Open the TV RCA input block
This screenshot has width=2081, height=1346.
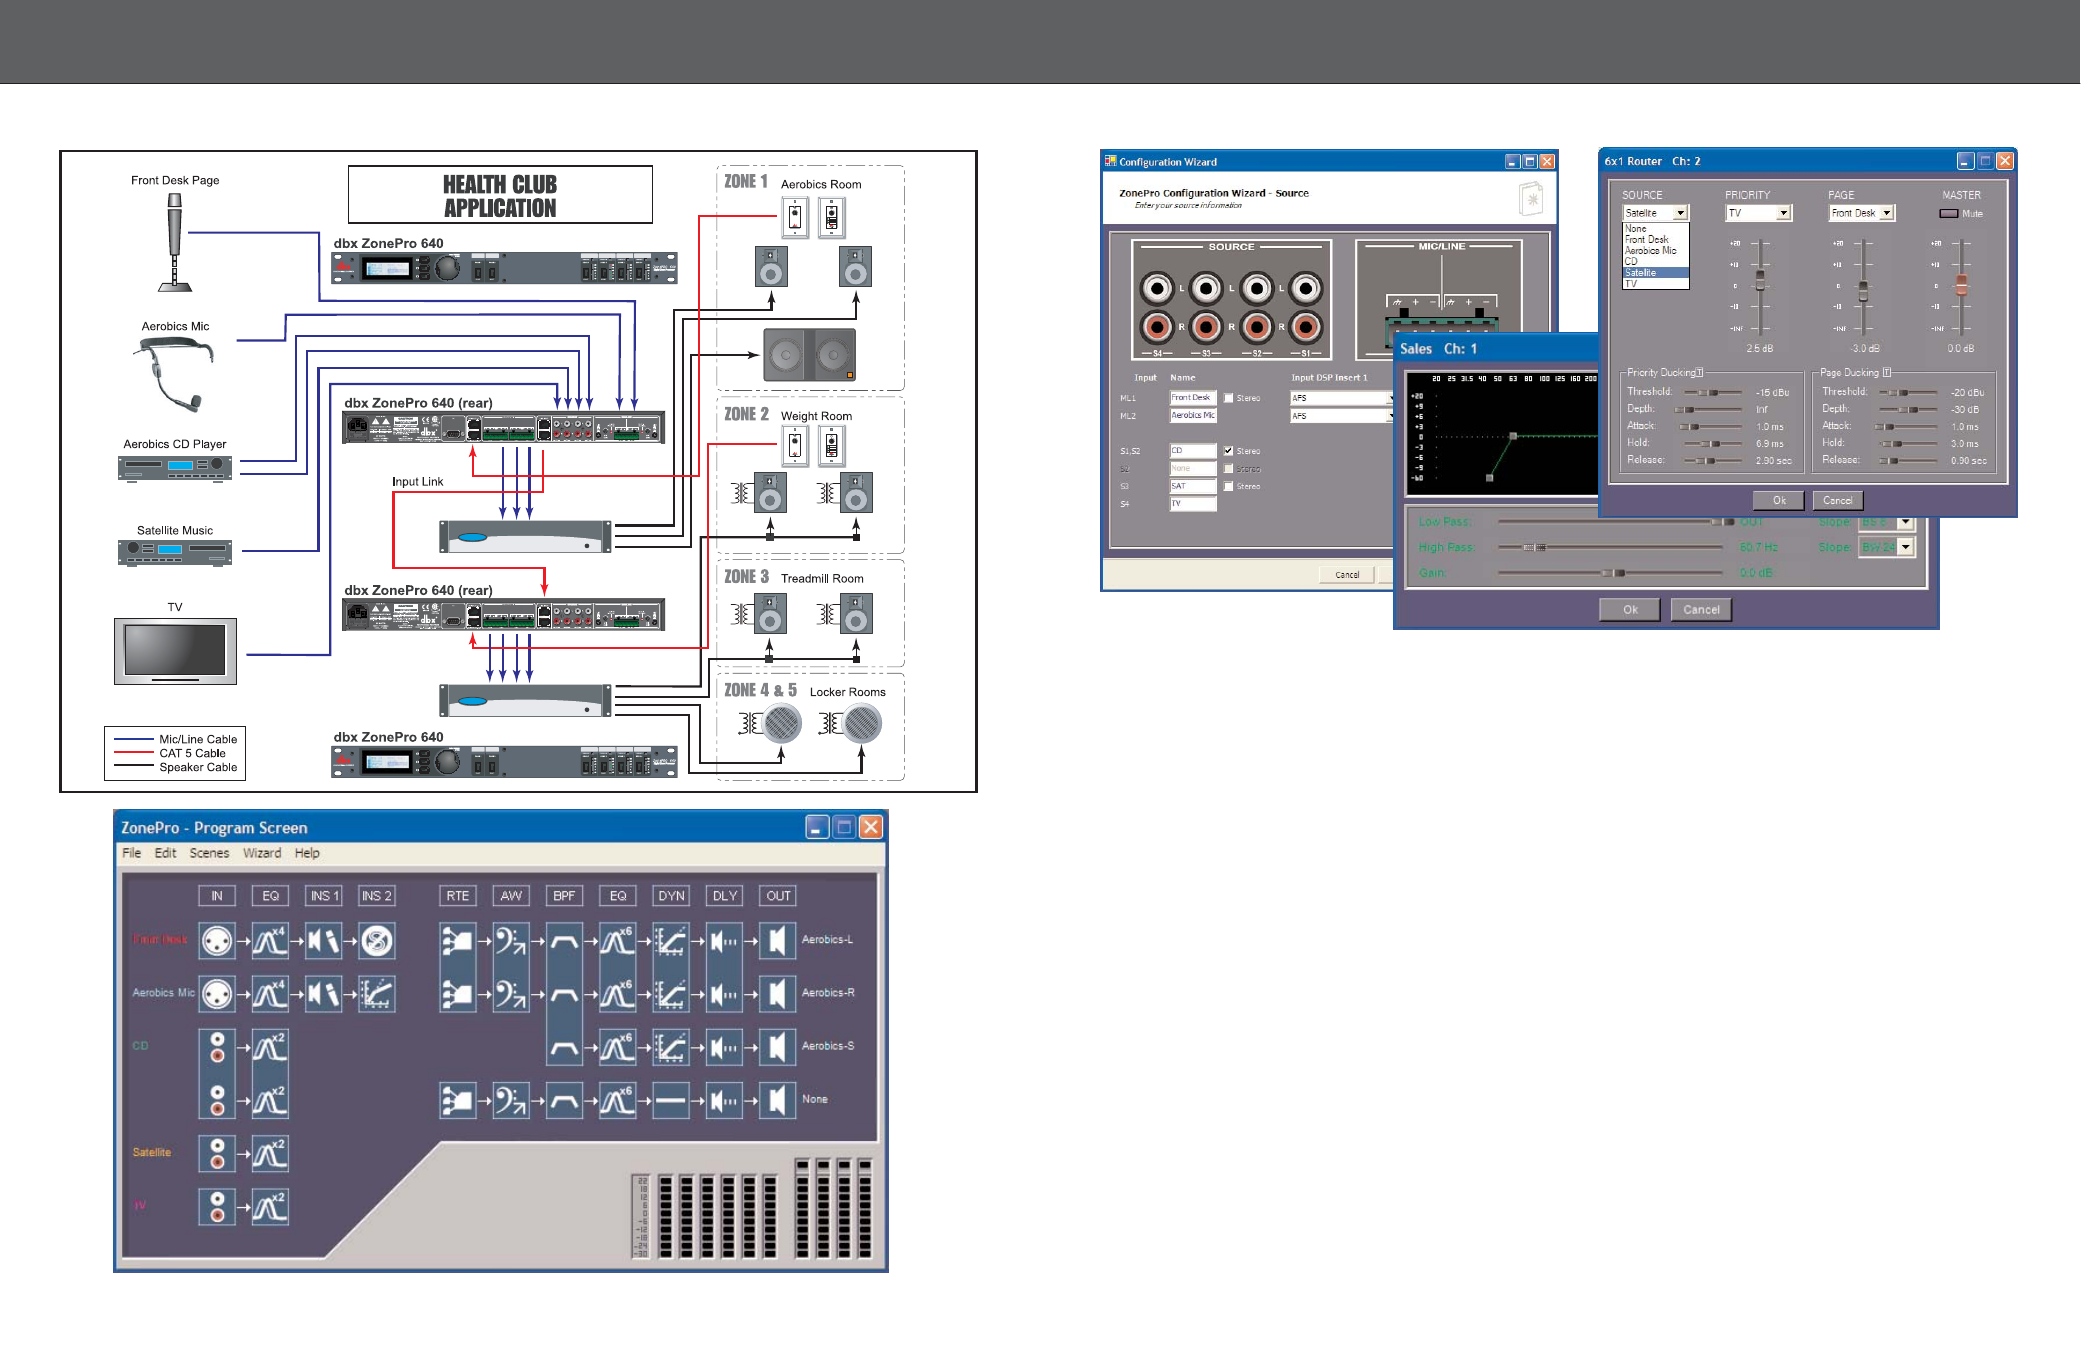217,1206
